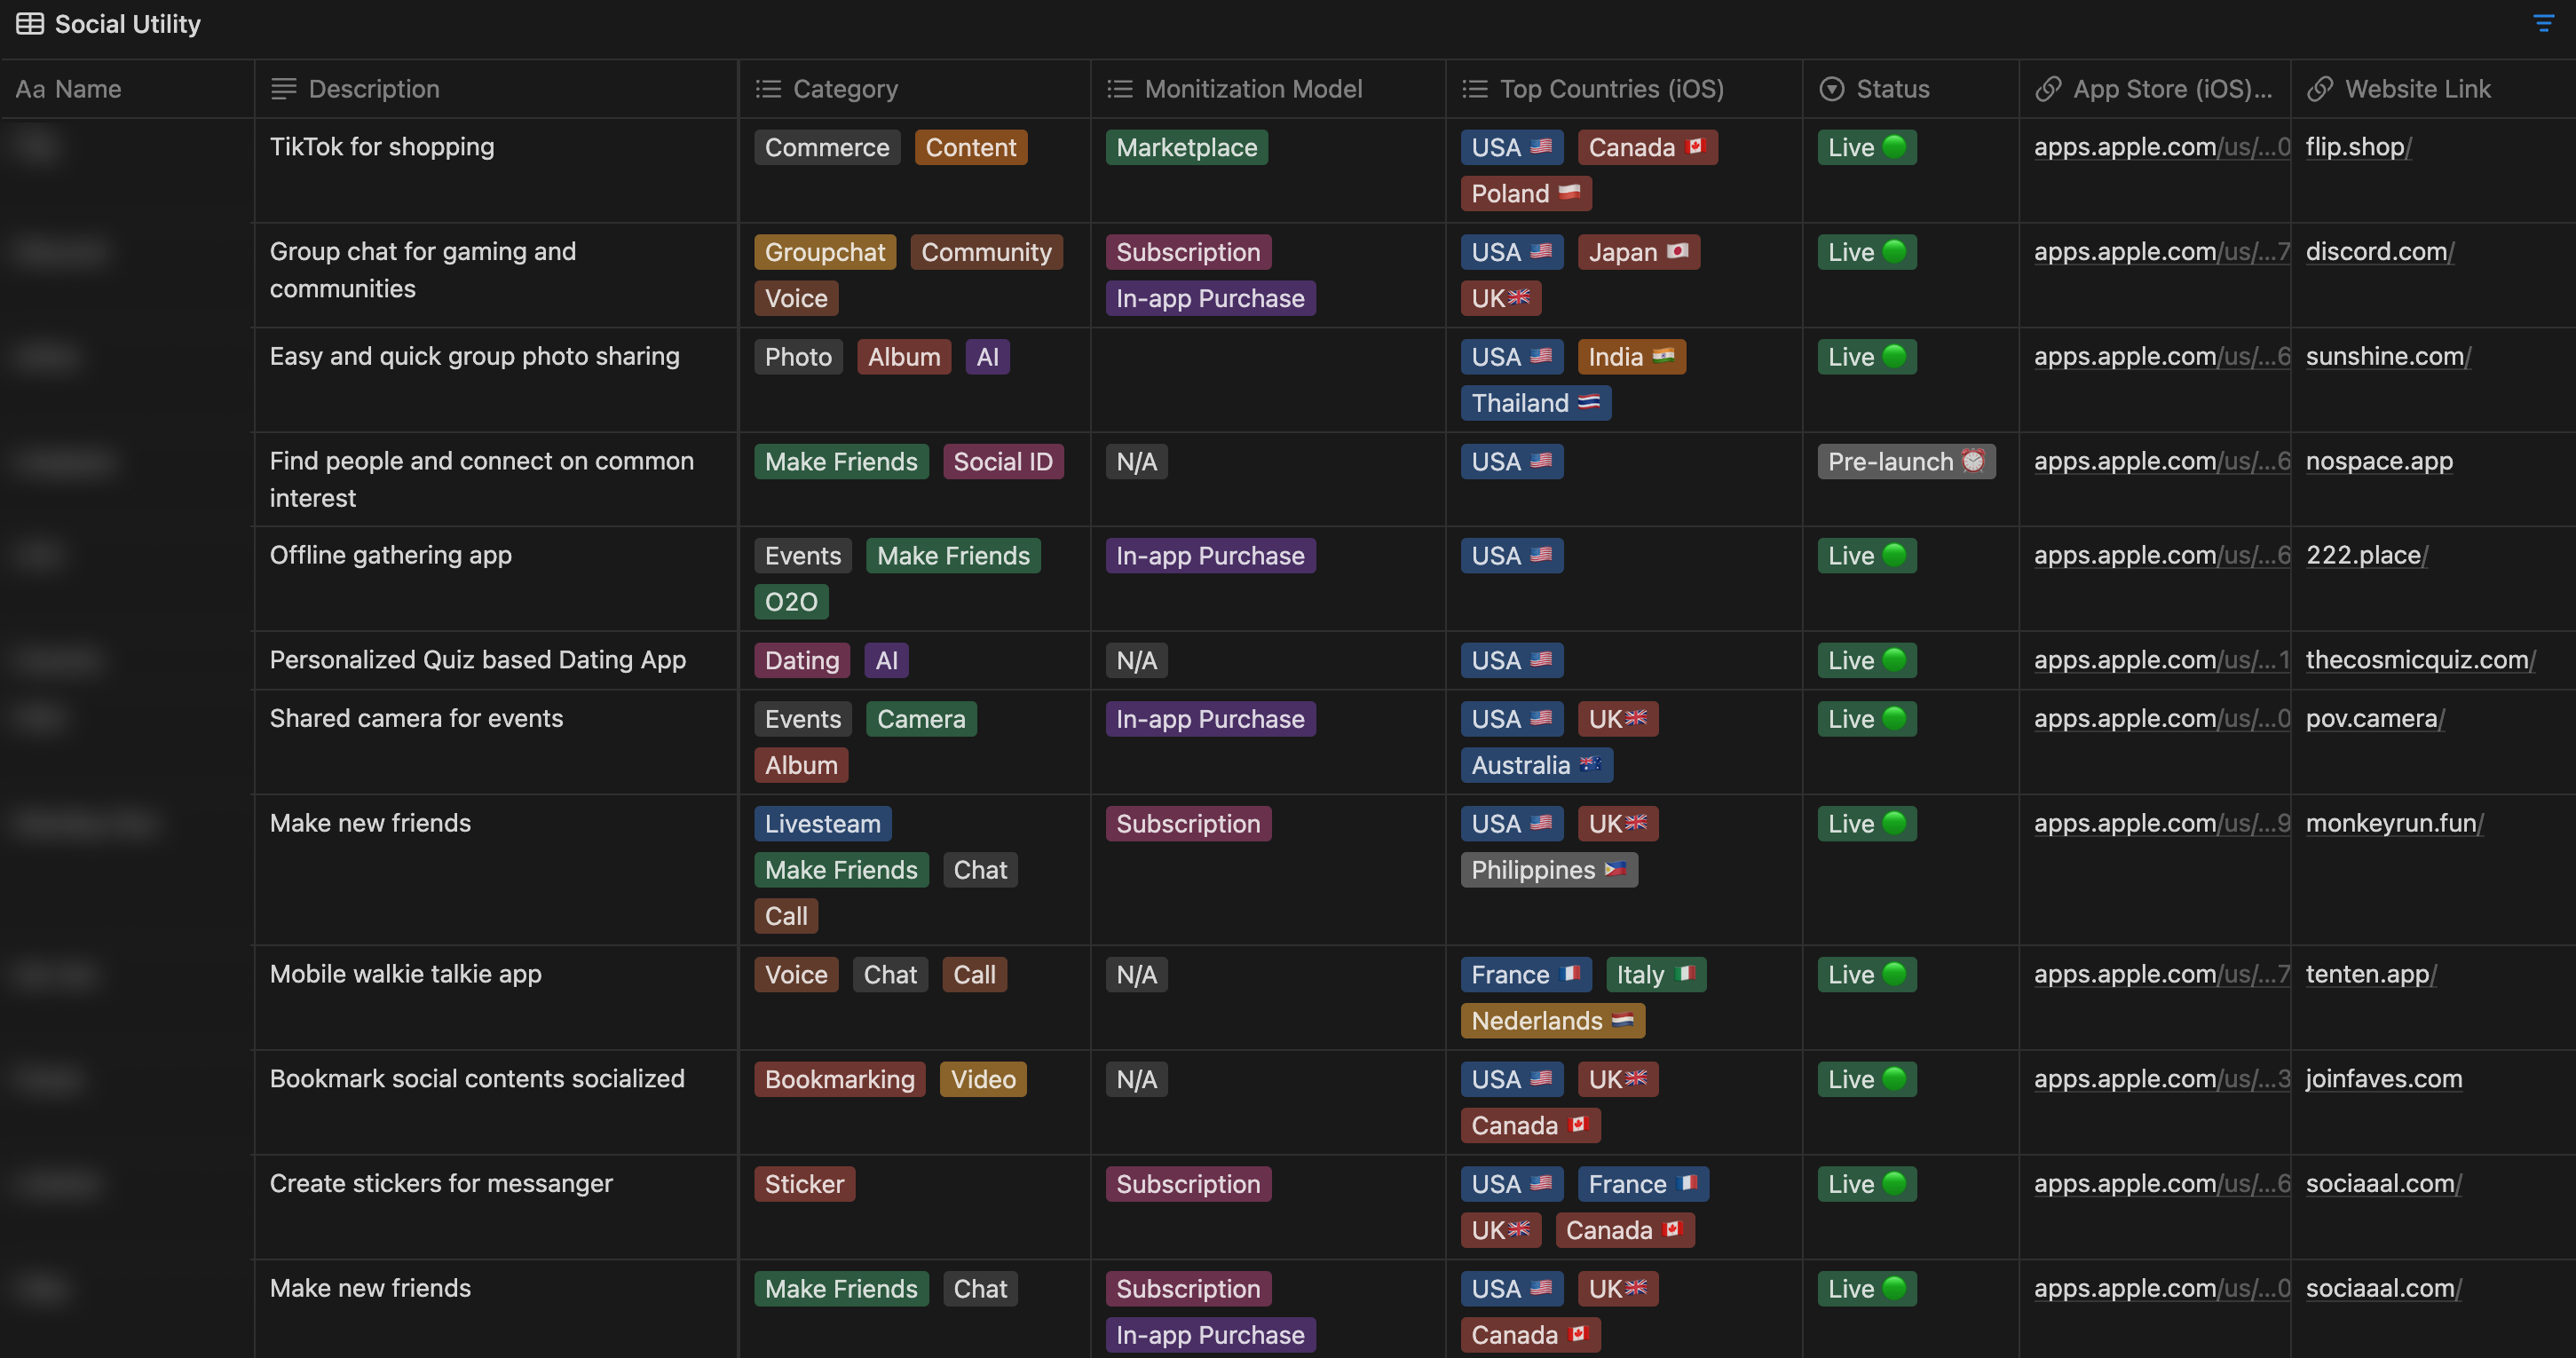Click the Social ID category tag
Image resolution: width=2576 pixels, height=1358 pixels.
(1003, 462)
